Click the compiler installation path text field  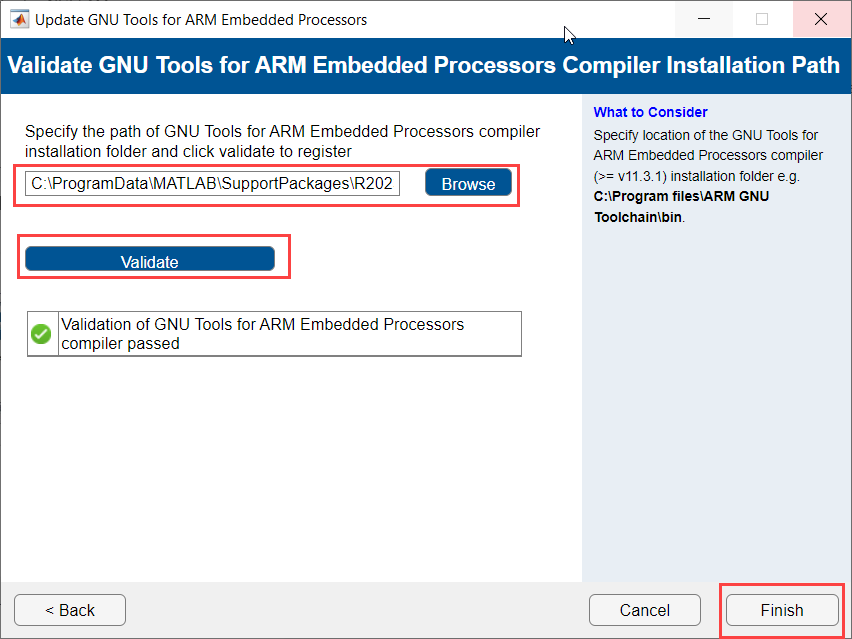(x=213, y=184)
